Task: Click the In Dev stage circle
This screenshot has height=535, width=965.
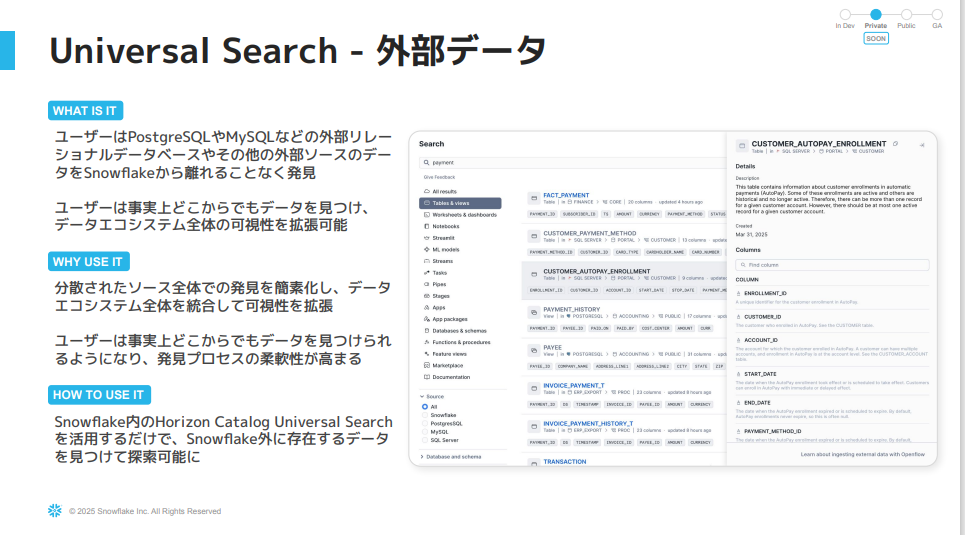Action: coord(845,14)
